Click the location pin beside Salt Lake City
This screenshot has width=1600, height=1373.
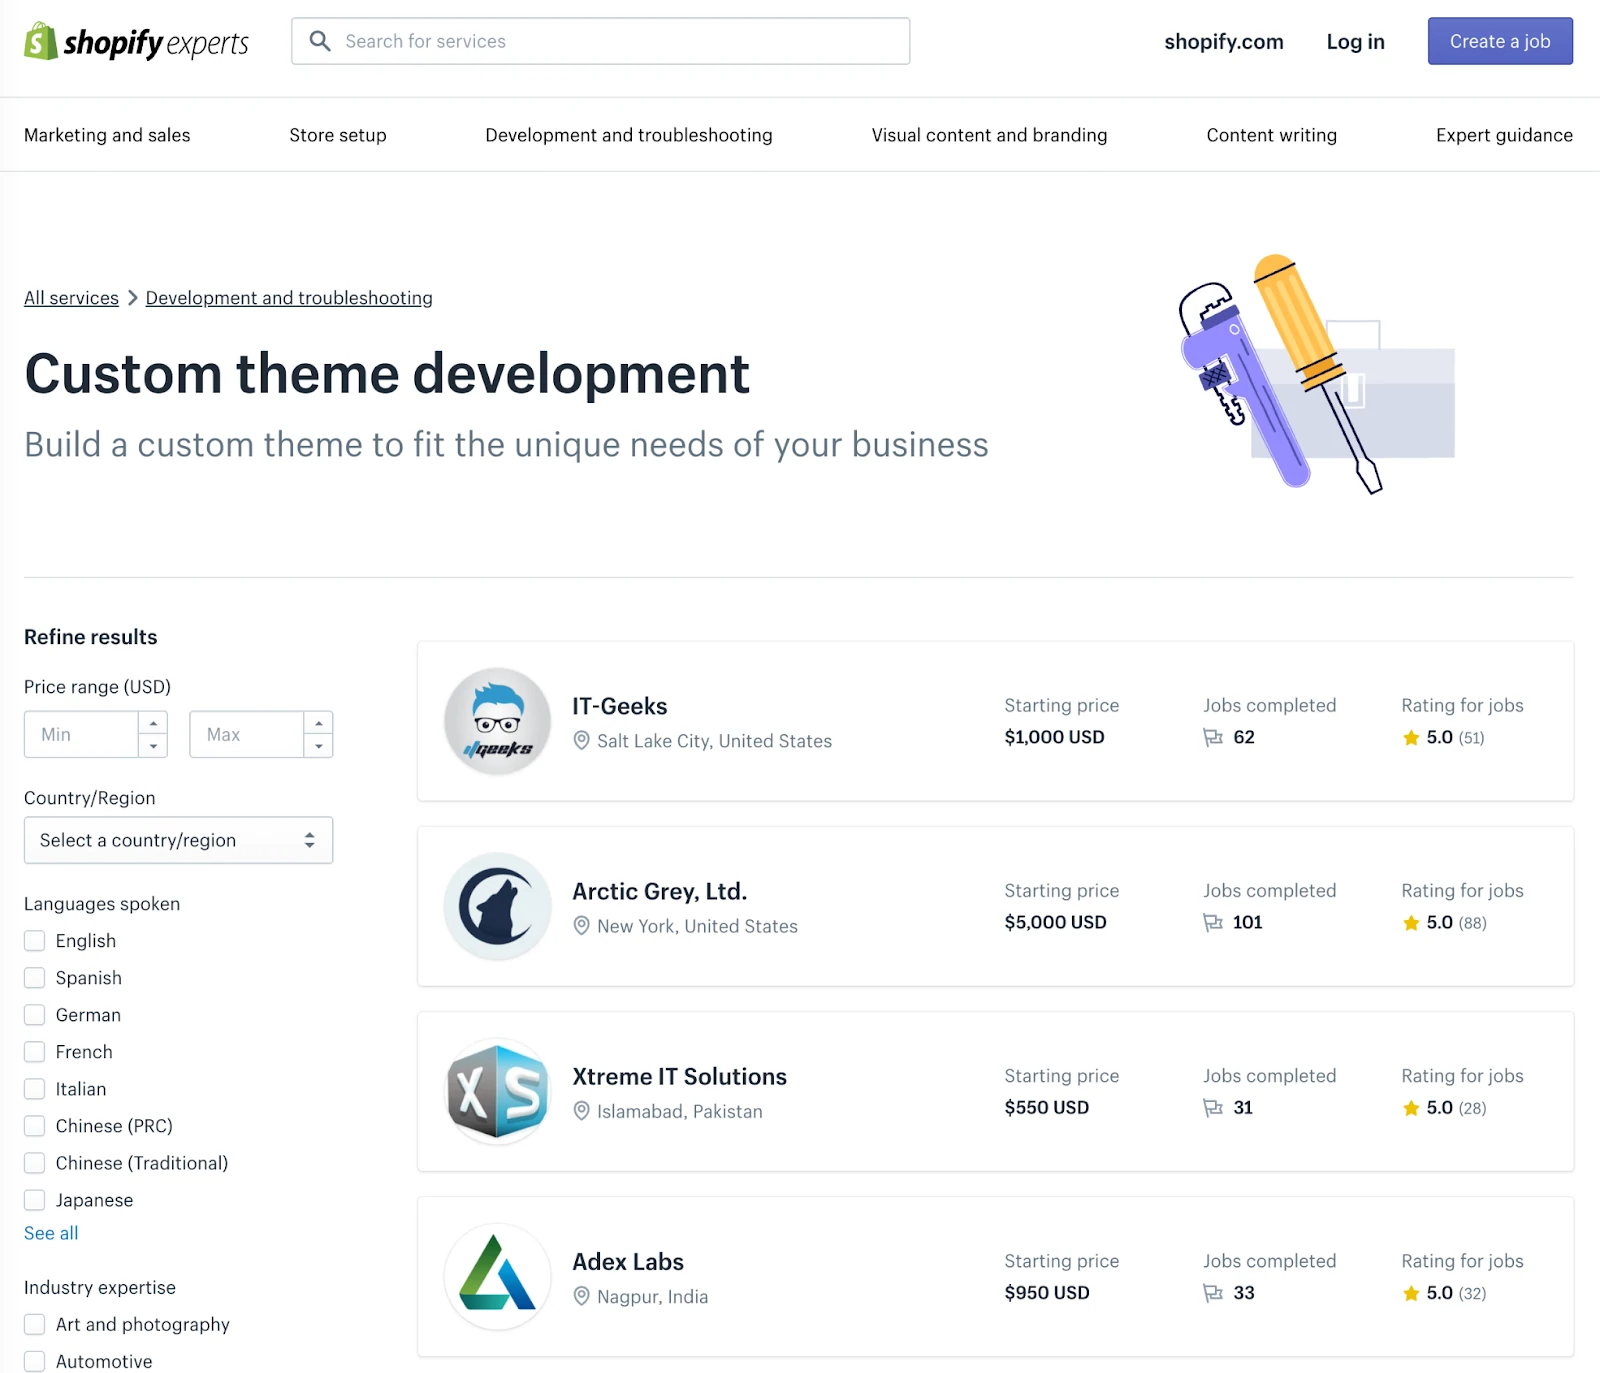click(x=581, y=741)
